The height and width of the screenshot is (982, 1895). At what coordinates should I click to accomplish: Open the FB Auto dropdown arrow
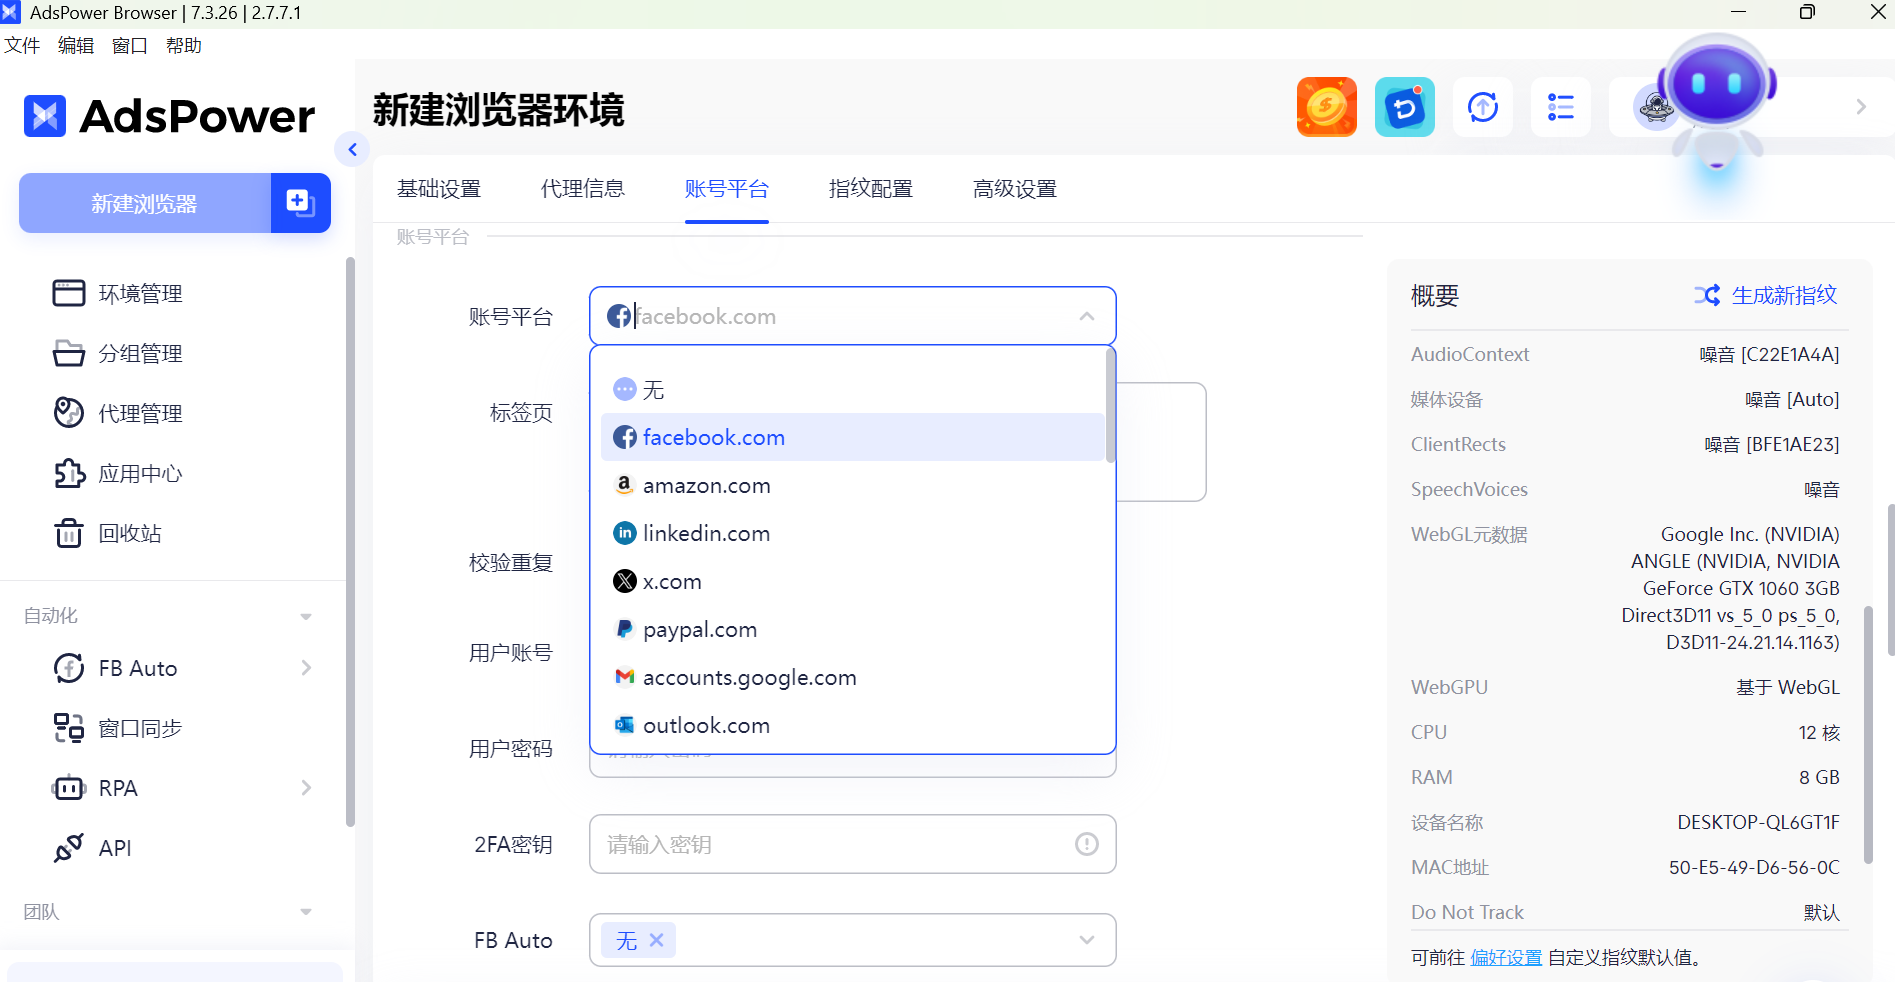tap(1087, 940)
